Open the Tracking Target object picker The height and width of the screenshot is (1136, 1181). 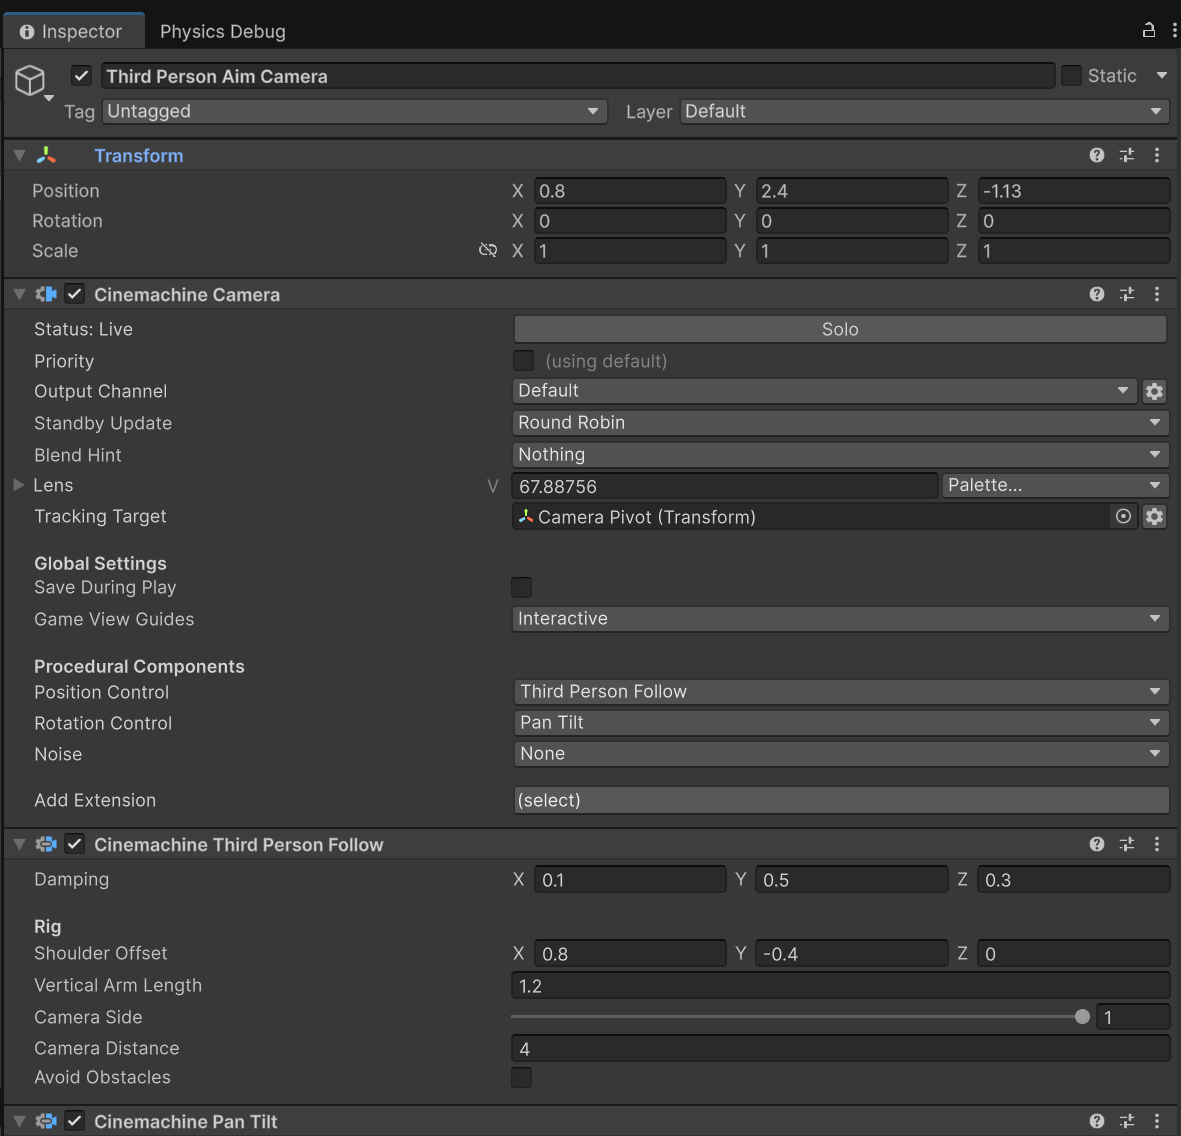(1124, 516)
